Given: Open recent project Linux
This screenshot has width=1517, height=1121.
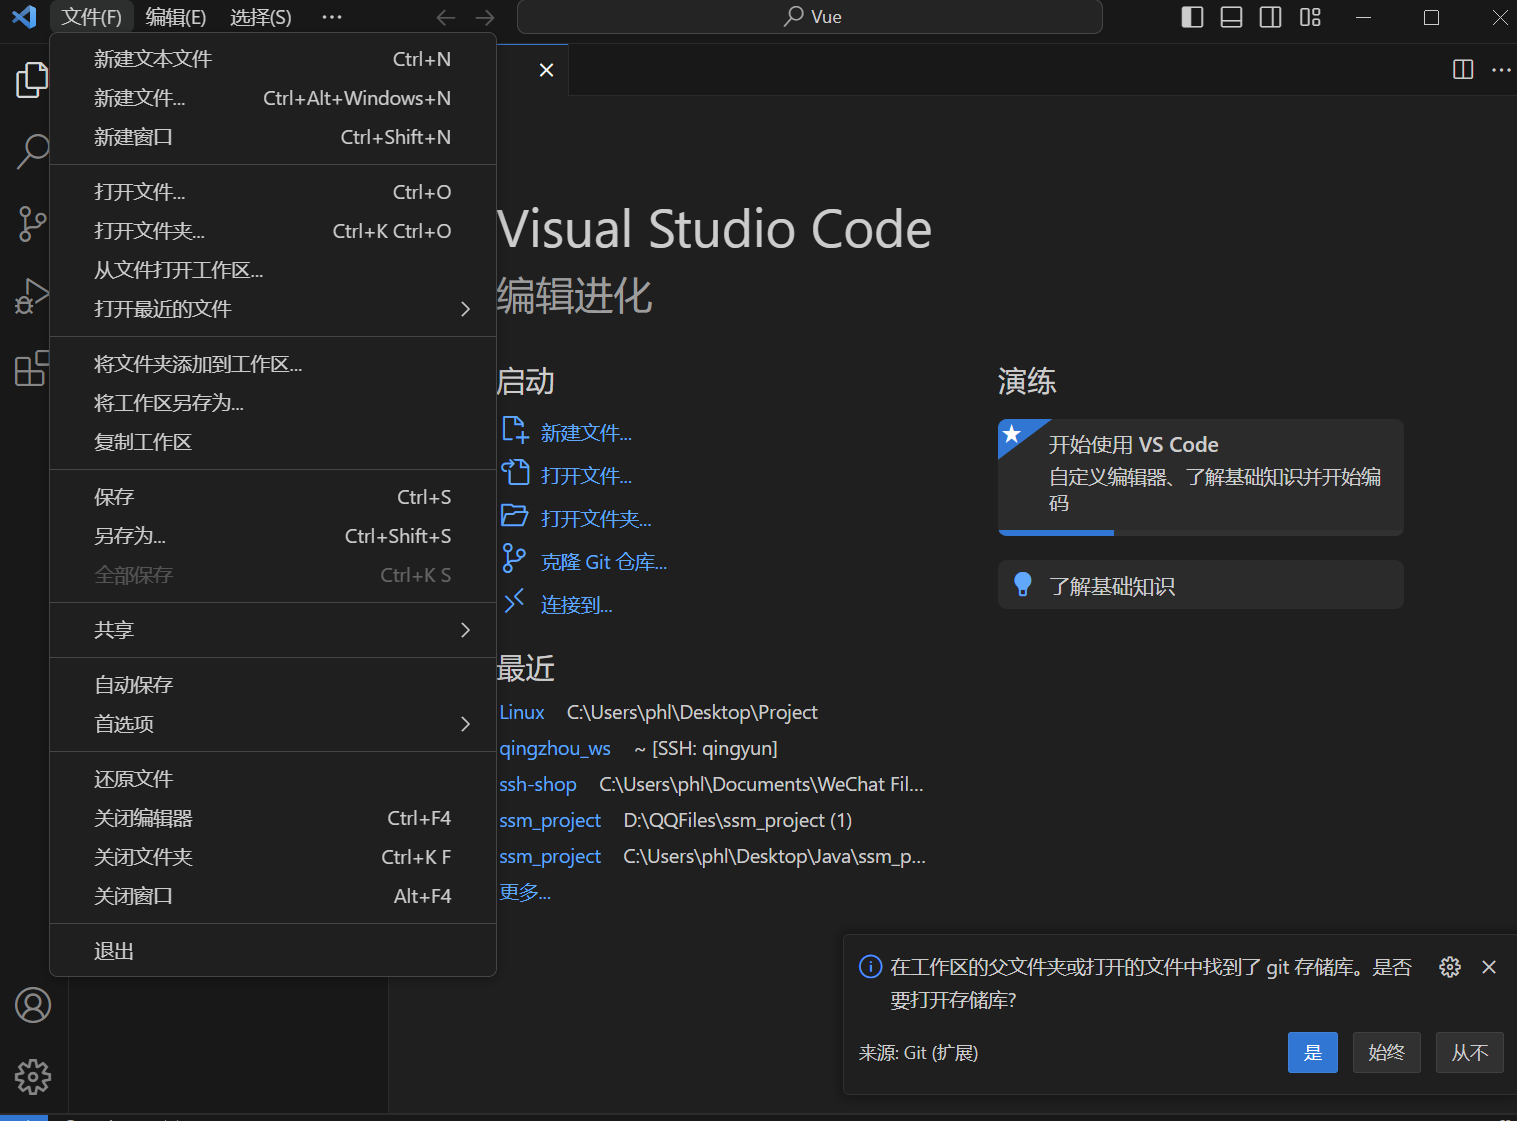Looking at the screenshot, I should tap(522, 712).
